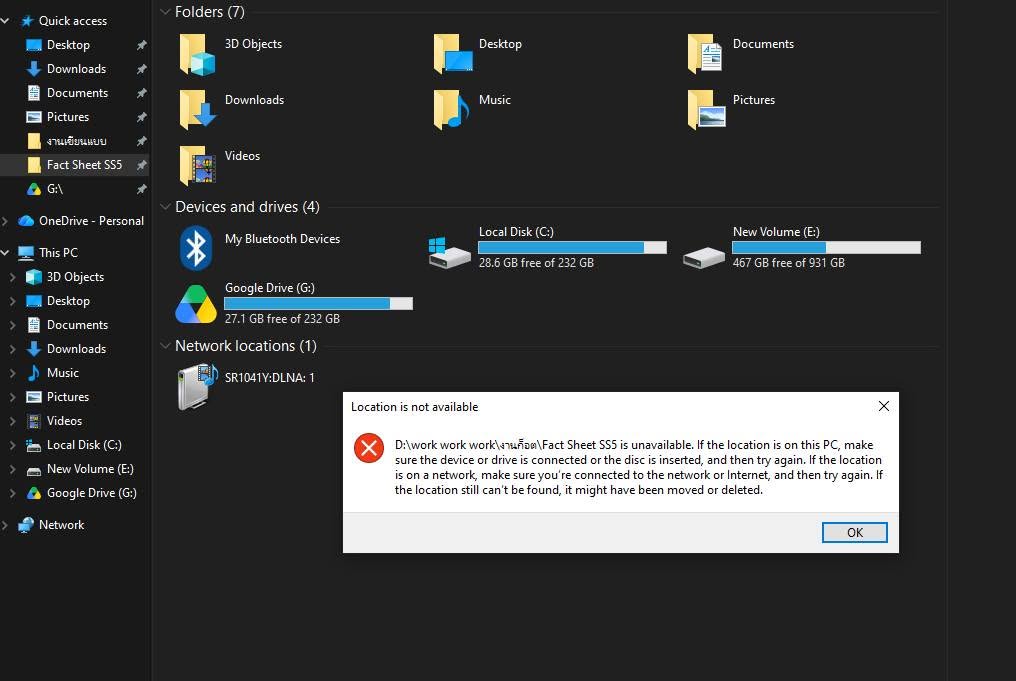Expand the OneDrive - Personal node
Screen dimensions: 1016x681
5,221
